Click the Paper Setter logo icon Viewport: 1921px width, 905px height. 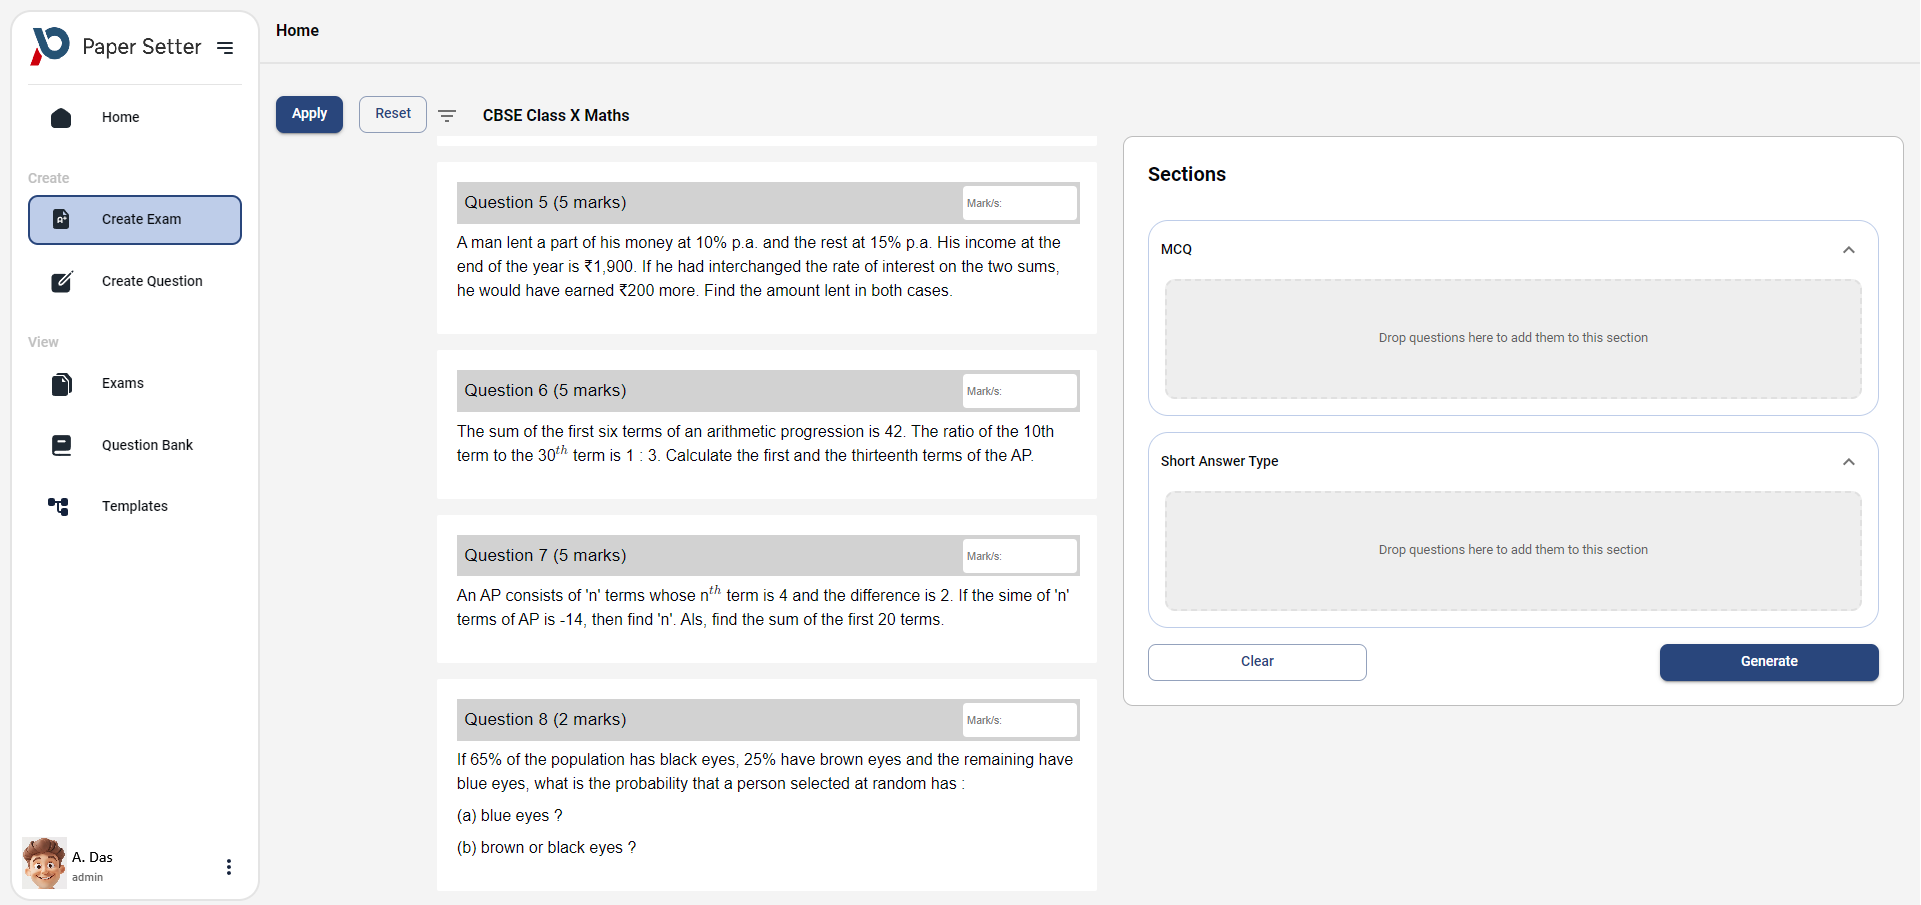[50, 46]
